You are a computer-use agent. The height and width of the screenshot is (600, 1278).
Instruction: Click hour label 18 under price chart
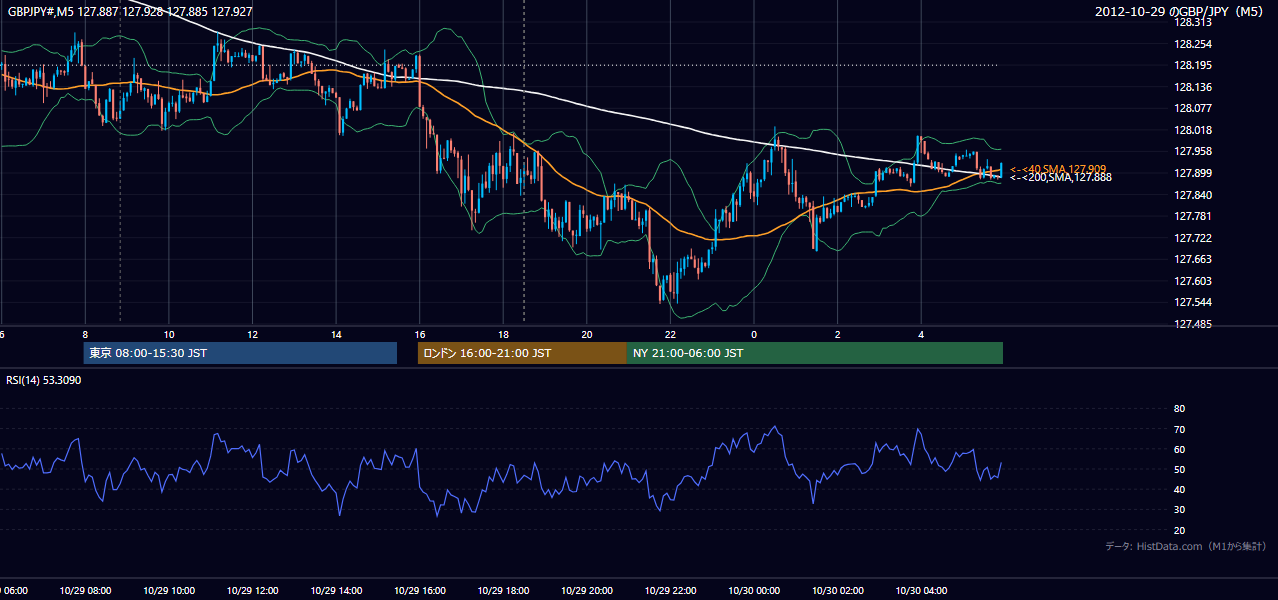click(x=503, y=334)
